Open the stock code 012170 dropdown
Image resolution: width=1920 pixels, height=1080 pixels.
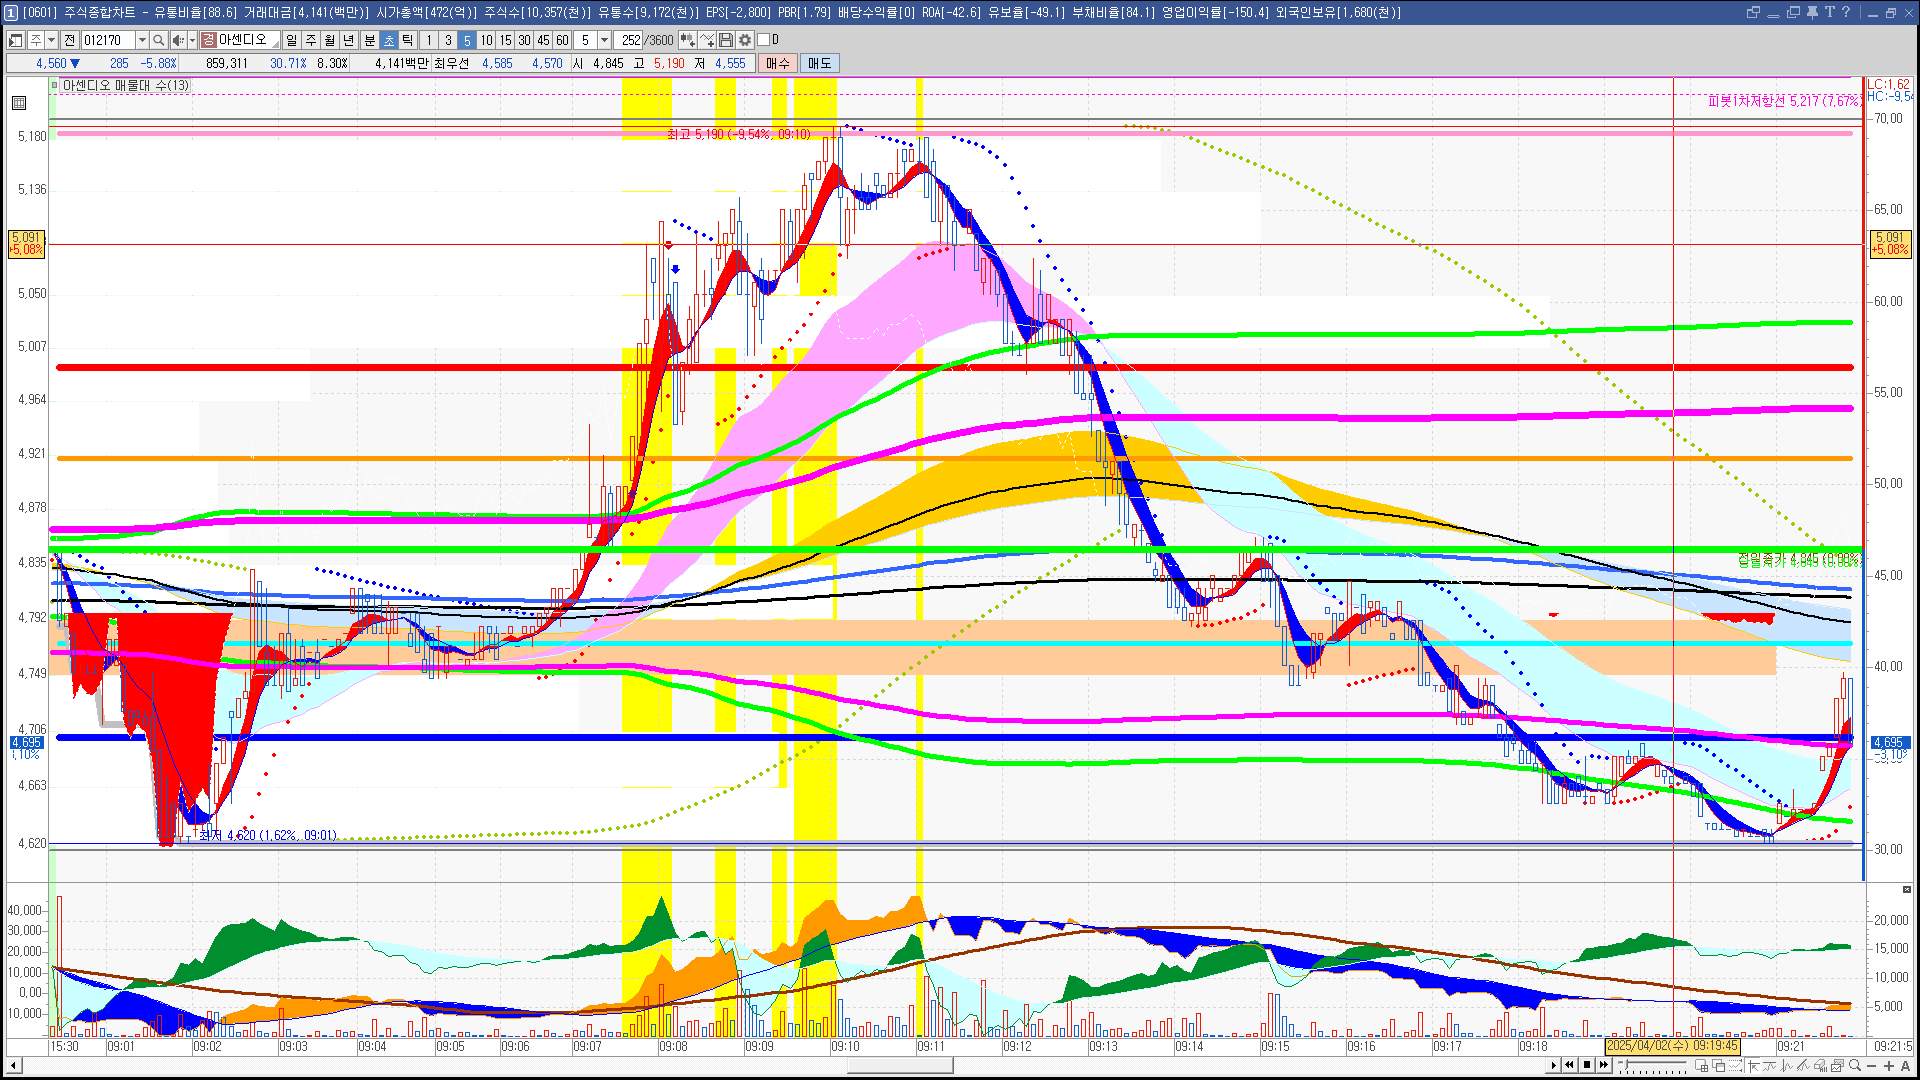[x=142, y=40]
